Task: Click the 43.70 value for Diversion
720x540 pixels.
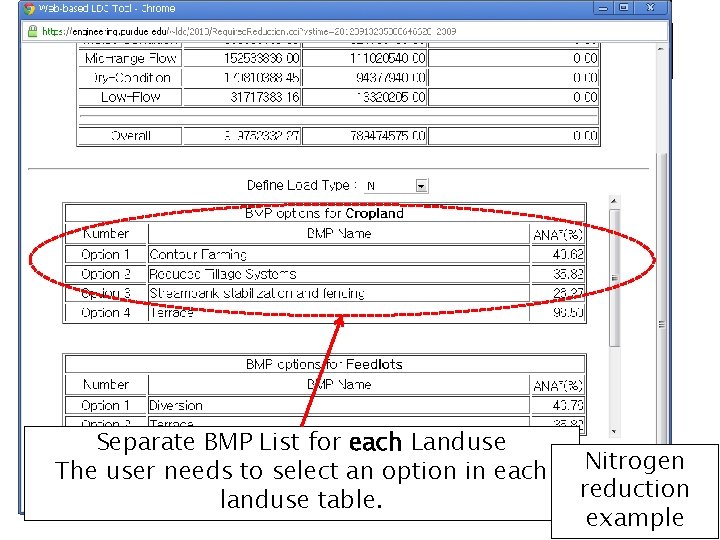Action: click(568, 405)
